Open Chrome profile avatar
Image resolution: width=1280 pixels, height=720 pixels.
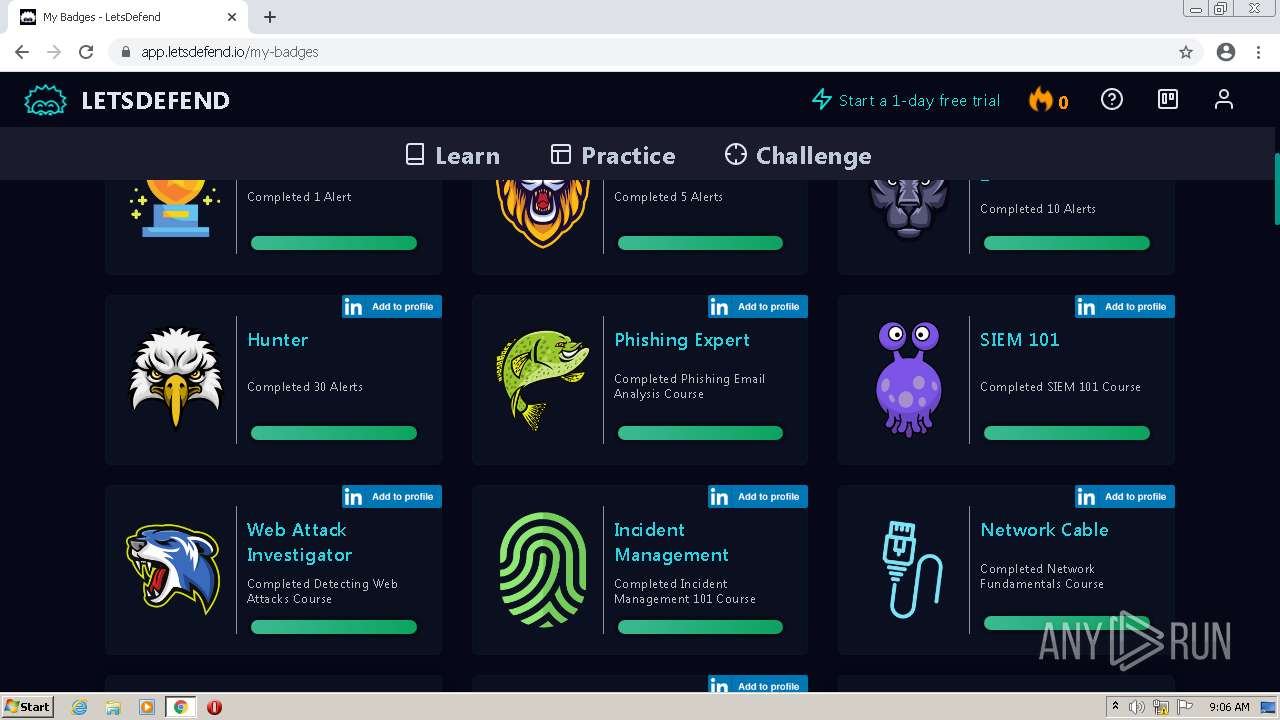[x=1226, y=52]
